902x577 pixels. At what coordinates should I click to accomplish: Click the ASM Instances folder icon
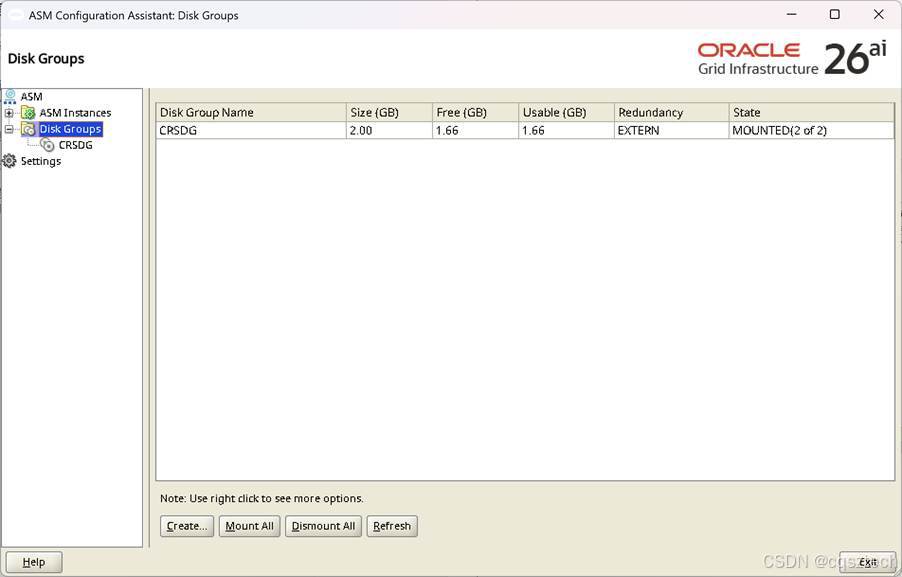point(28,113)
